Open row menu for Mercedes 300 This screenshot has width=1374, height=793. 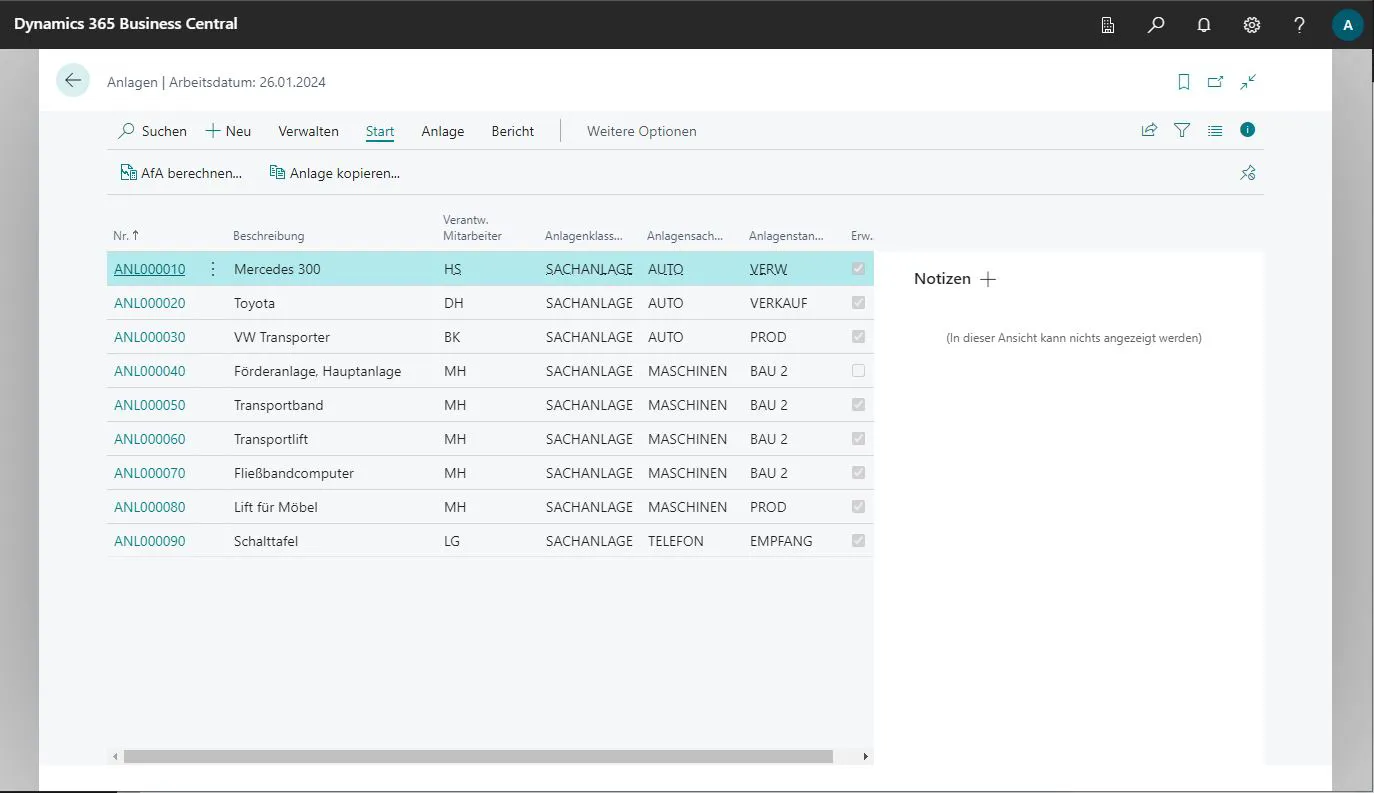[212, 269]
